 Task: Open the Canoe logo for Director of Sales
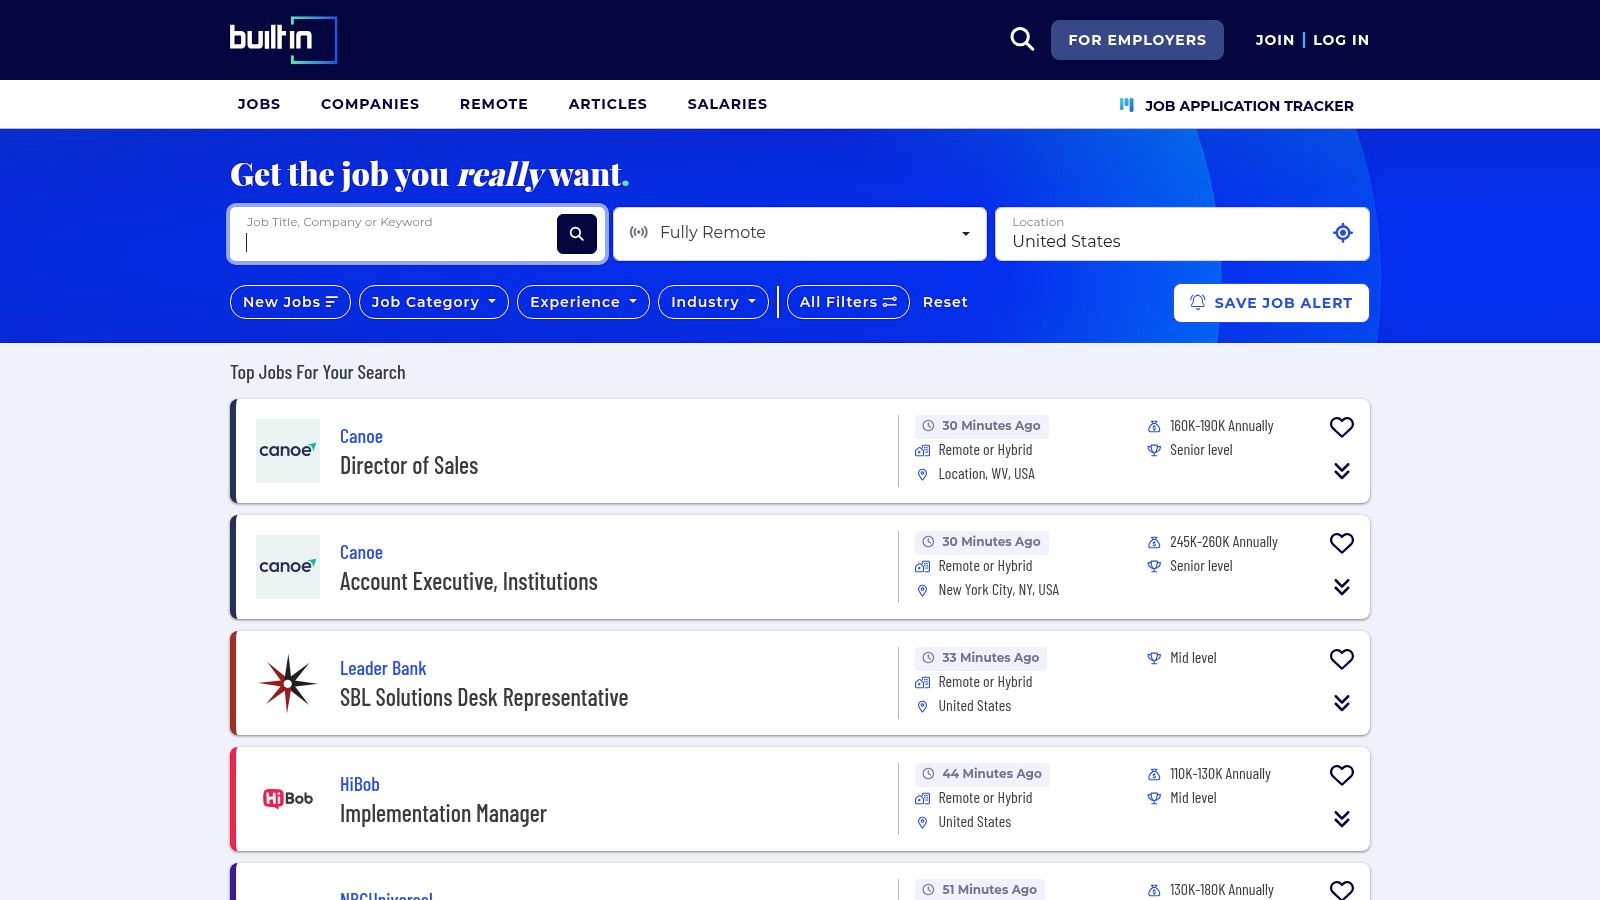pos(288,451)
